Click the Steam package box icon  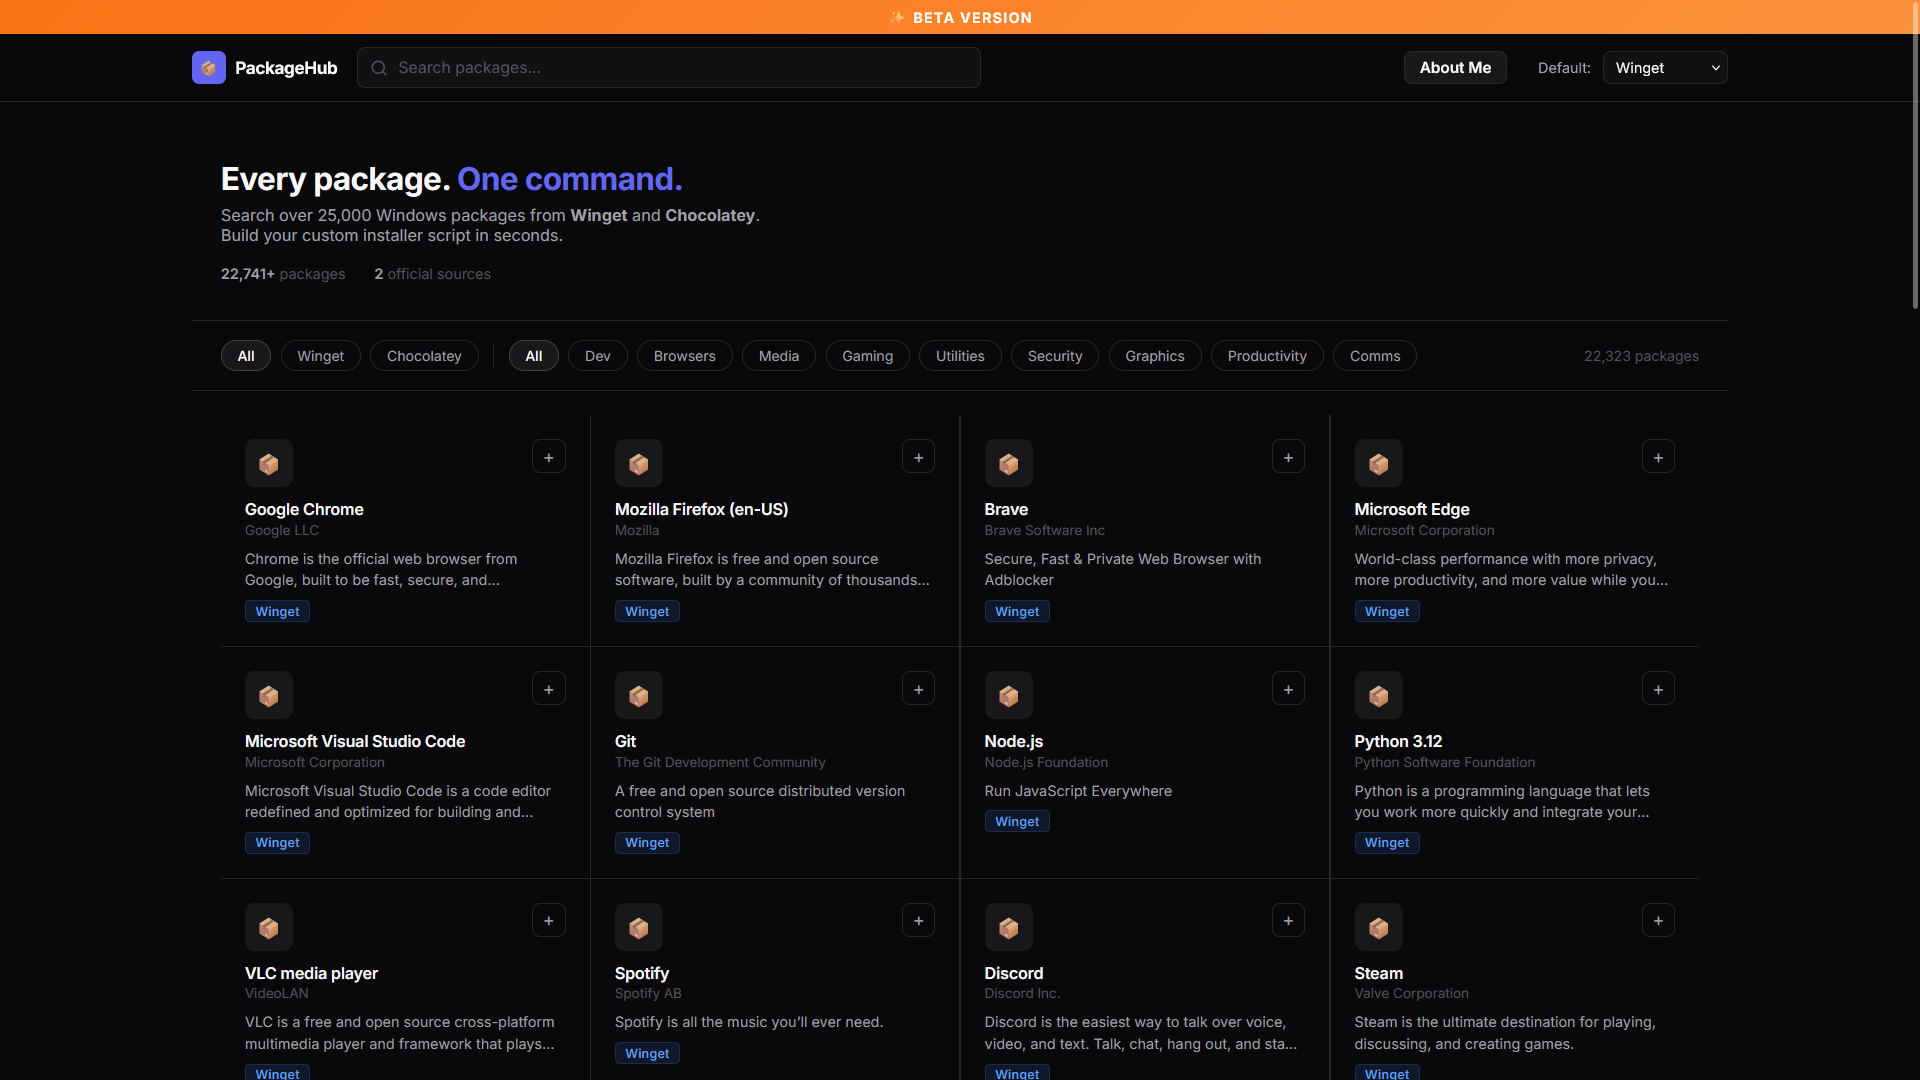(x=1379, y=927)
